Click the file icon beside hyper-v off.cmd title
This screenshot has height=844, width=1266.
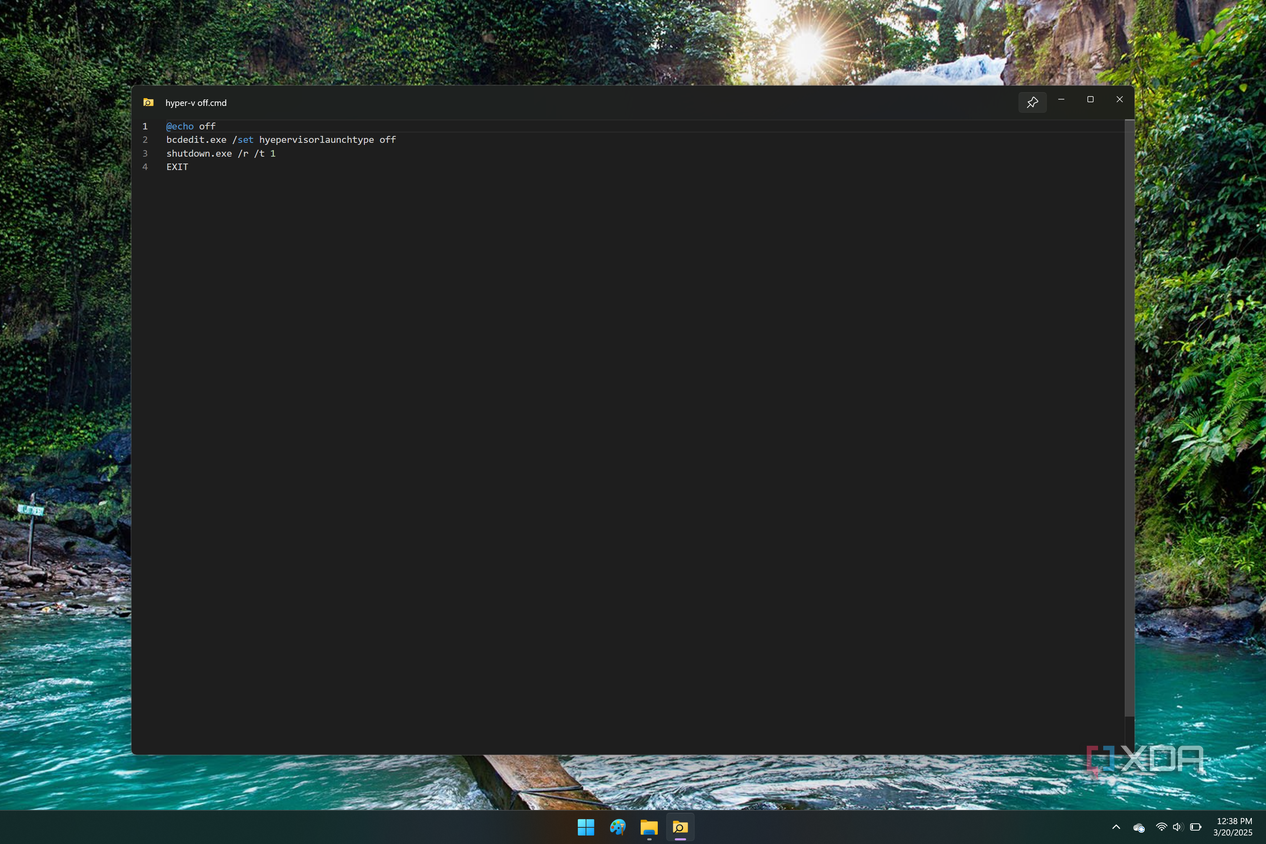pos(148,102)
